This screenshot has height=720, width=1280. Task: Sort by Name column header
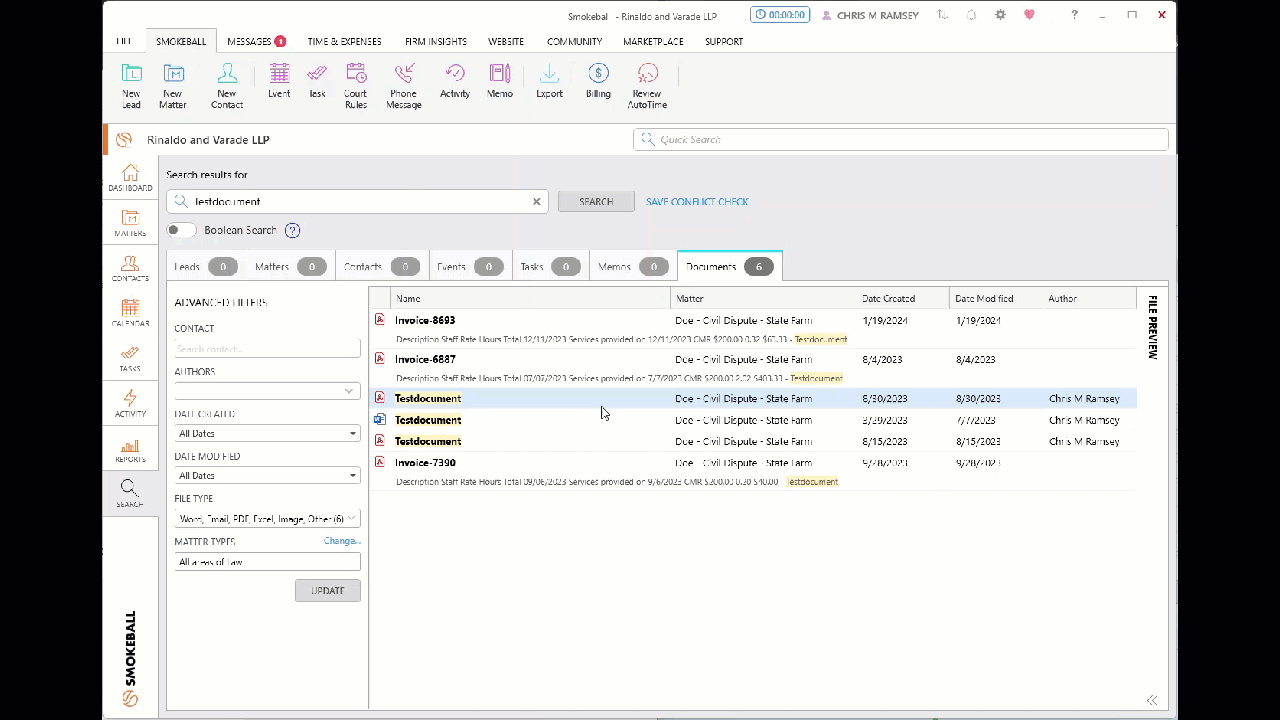(x=530, y=298)
